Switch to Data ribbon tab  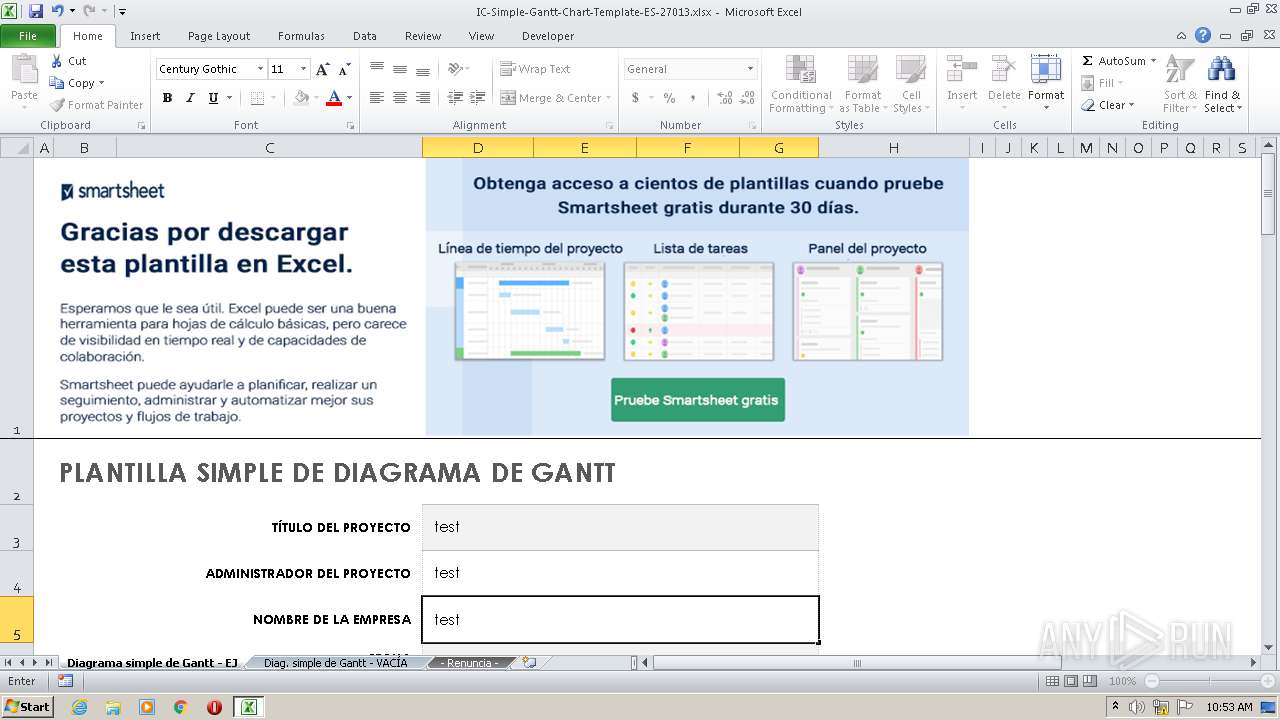pos(365,35)
